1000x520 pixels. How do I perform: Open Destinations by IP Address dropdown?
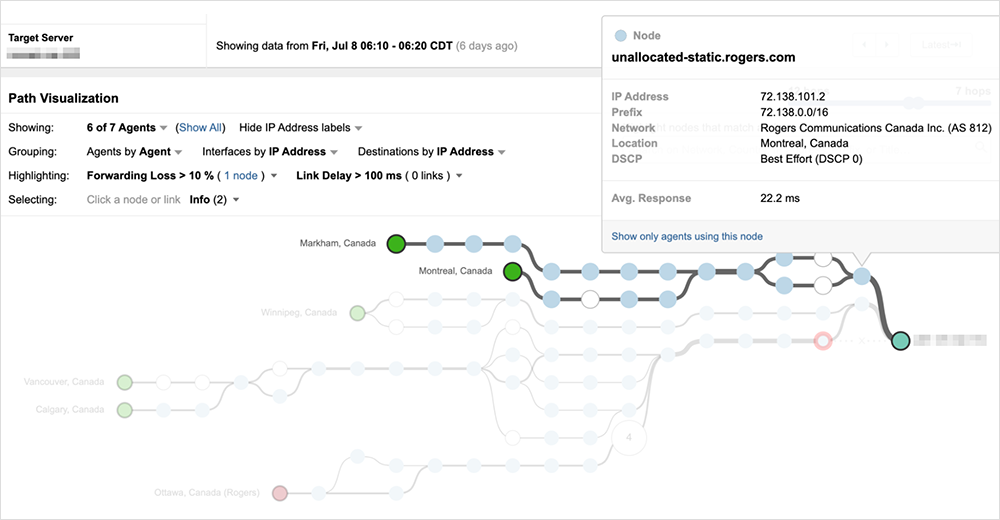(x=431, y=152)
